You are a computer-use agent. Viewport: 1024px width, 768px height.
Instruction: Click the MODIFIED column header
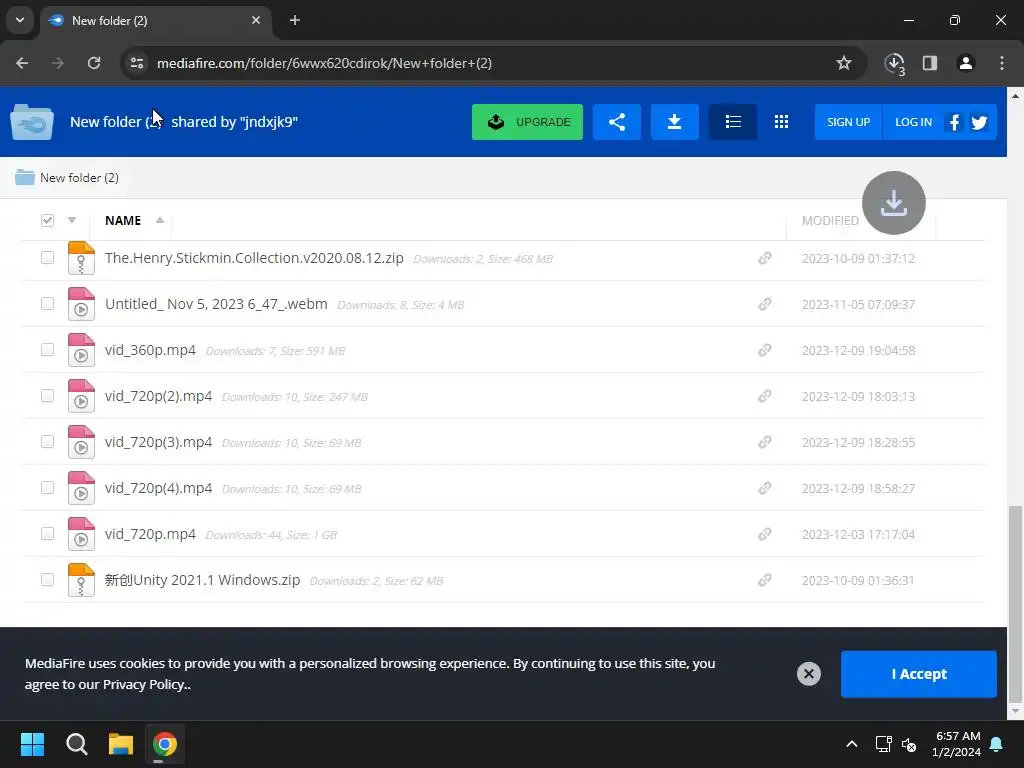pyautogui.click(x=830, y=221)
